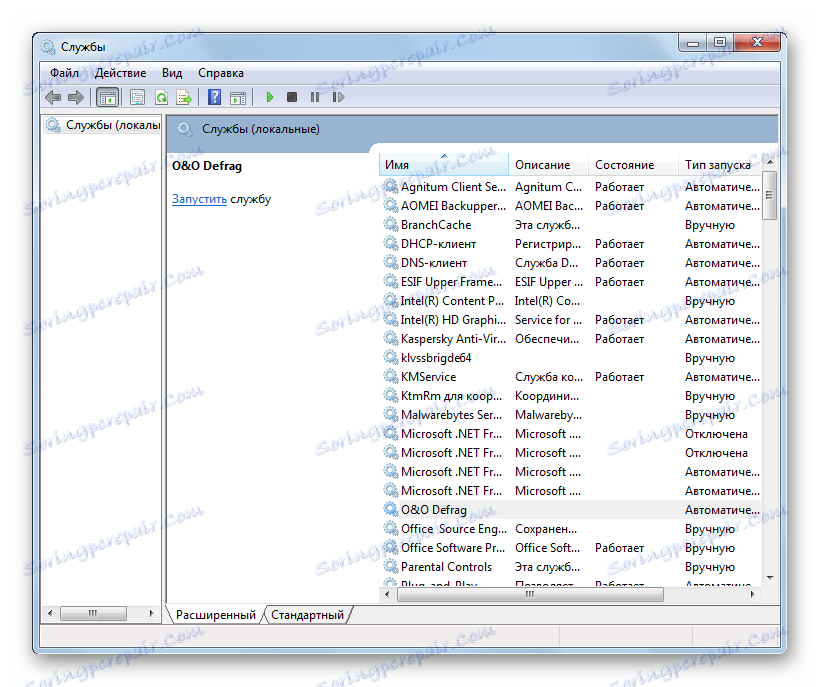Click Работает status of KMService row
This screenshot has width=820, height=687.
coord(619,376)
